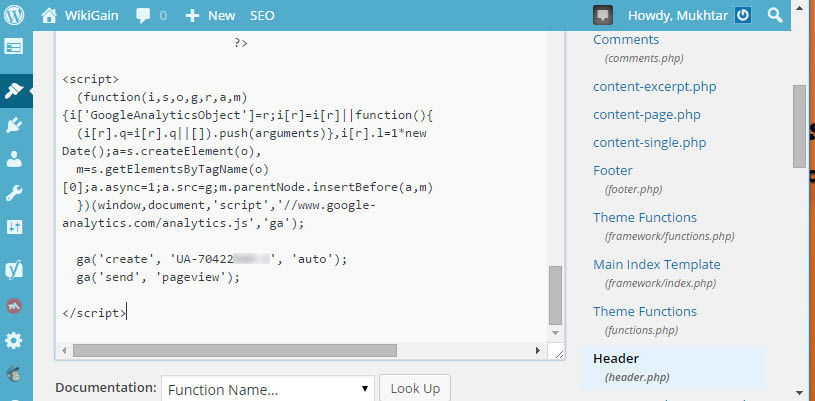
Task: Open the WordPress logo menu
Action: coord(14,15)
